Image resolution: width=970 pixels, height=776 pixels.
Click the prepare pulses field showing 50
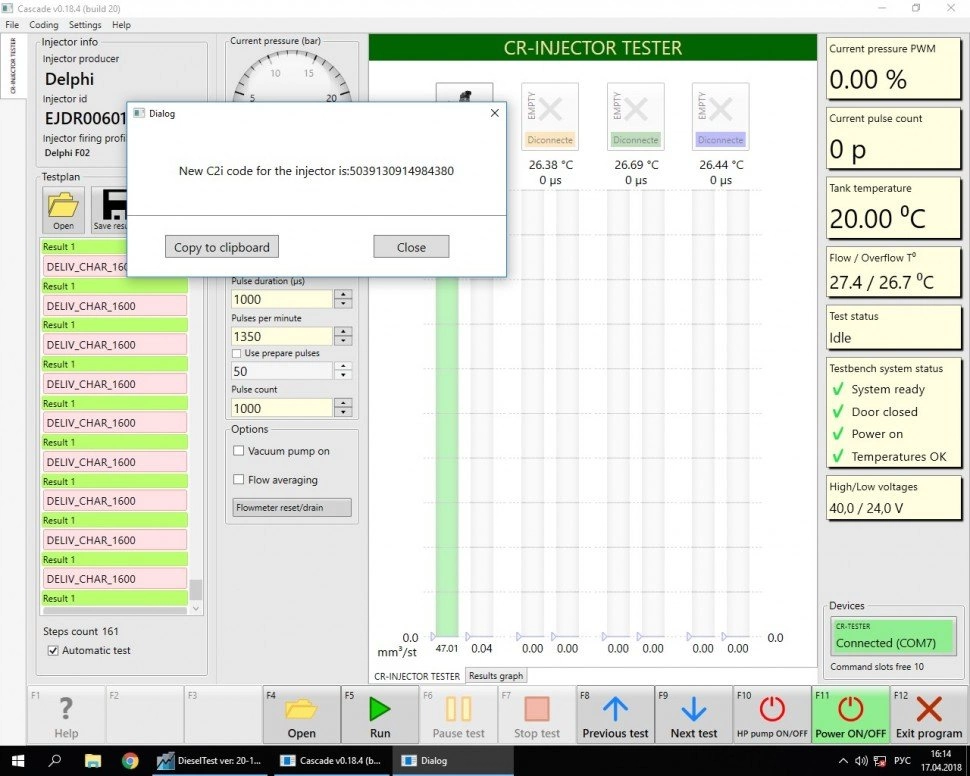click(281, 371)
